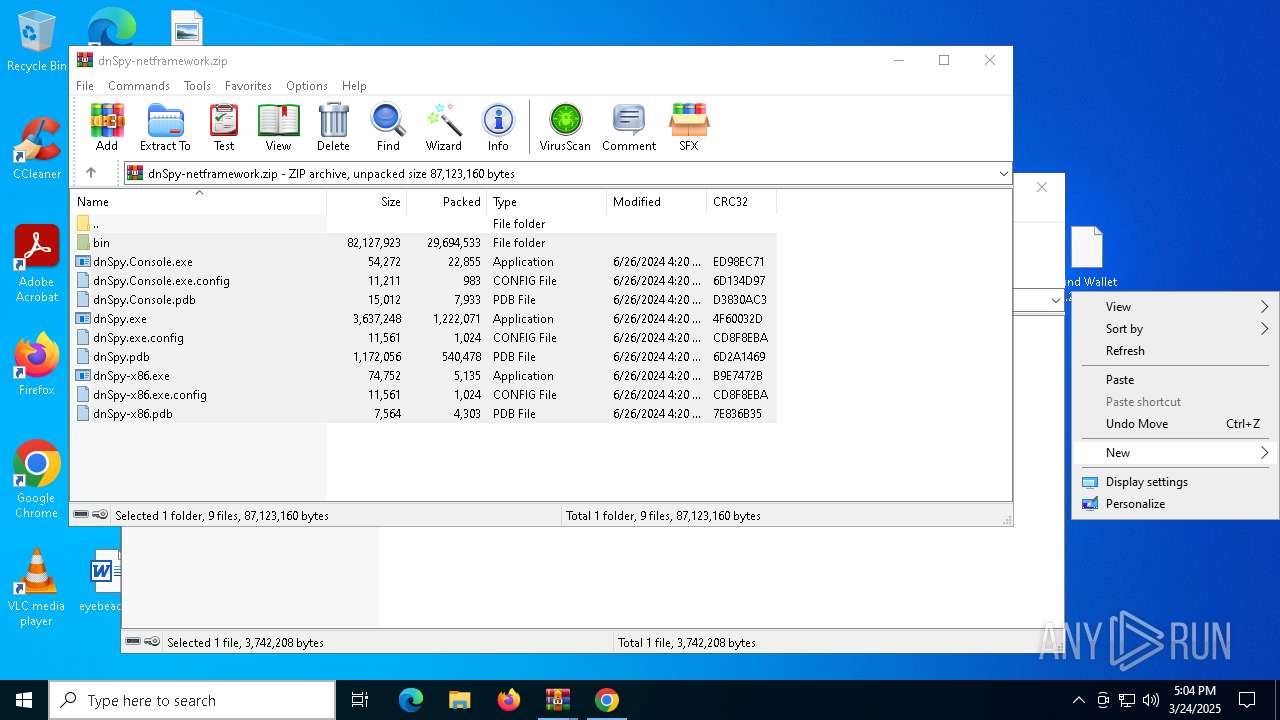The image size is (1280, 720).
Task: Click the Windows Start button
Action: coord(24,700)
